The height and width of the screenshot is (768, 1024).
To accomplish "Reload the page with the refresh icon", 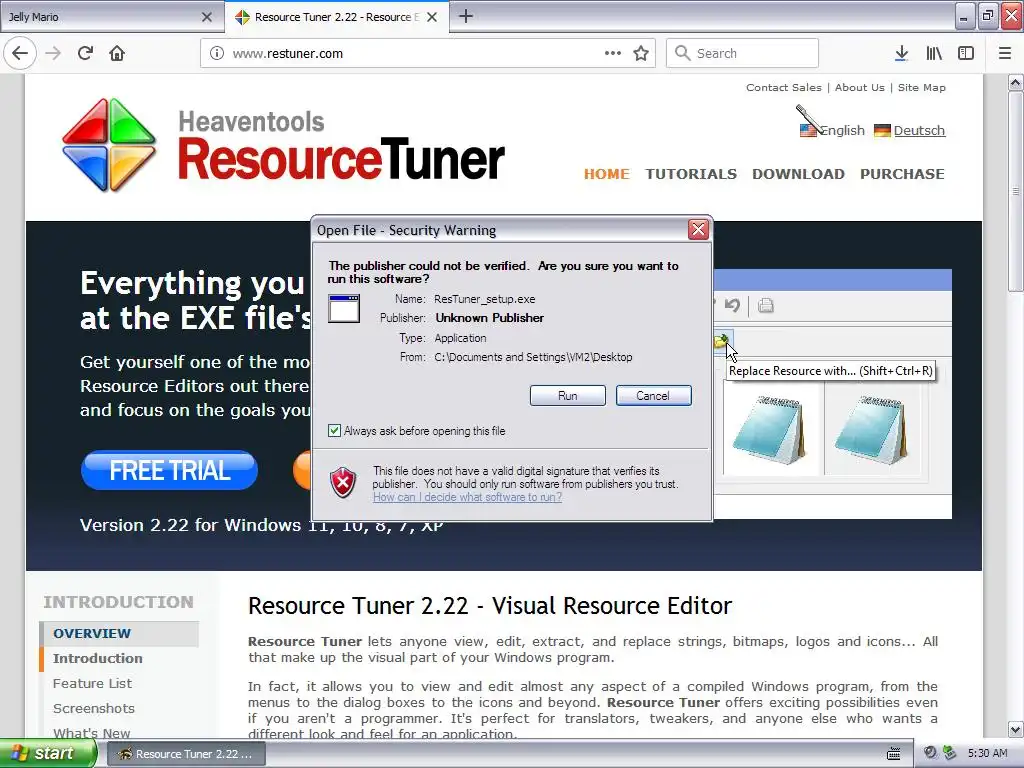I will pos(85,54).
